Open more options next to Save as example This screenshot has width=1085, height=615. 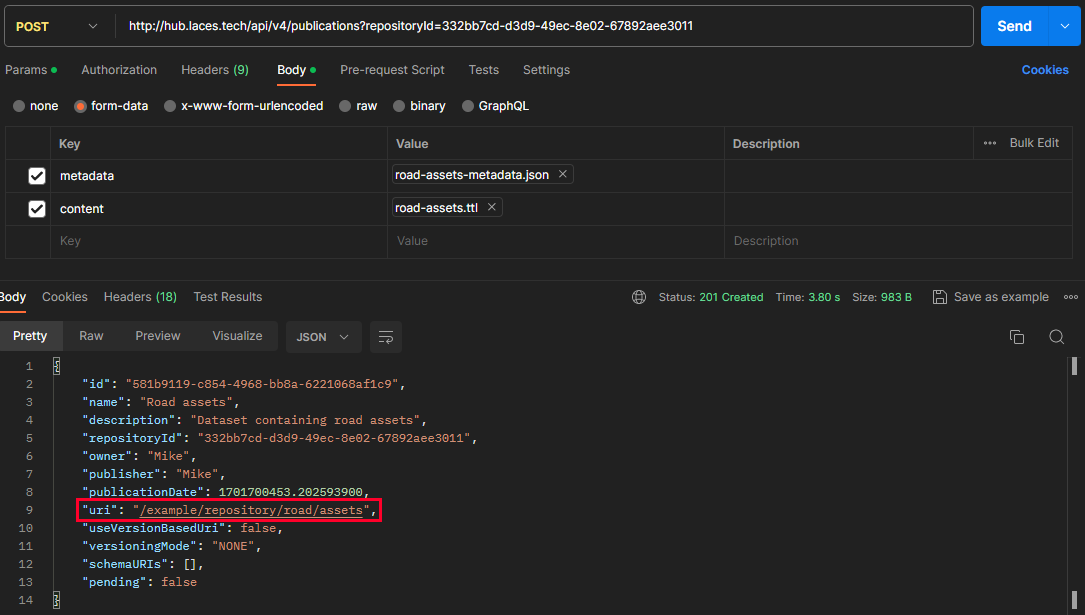click(1071, 297)
